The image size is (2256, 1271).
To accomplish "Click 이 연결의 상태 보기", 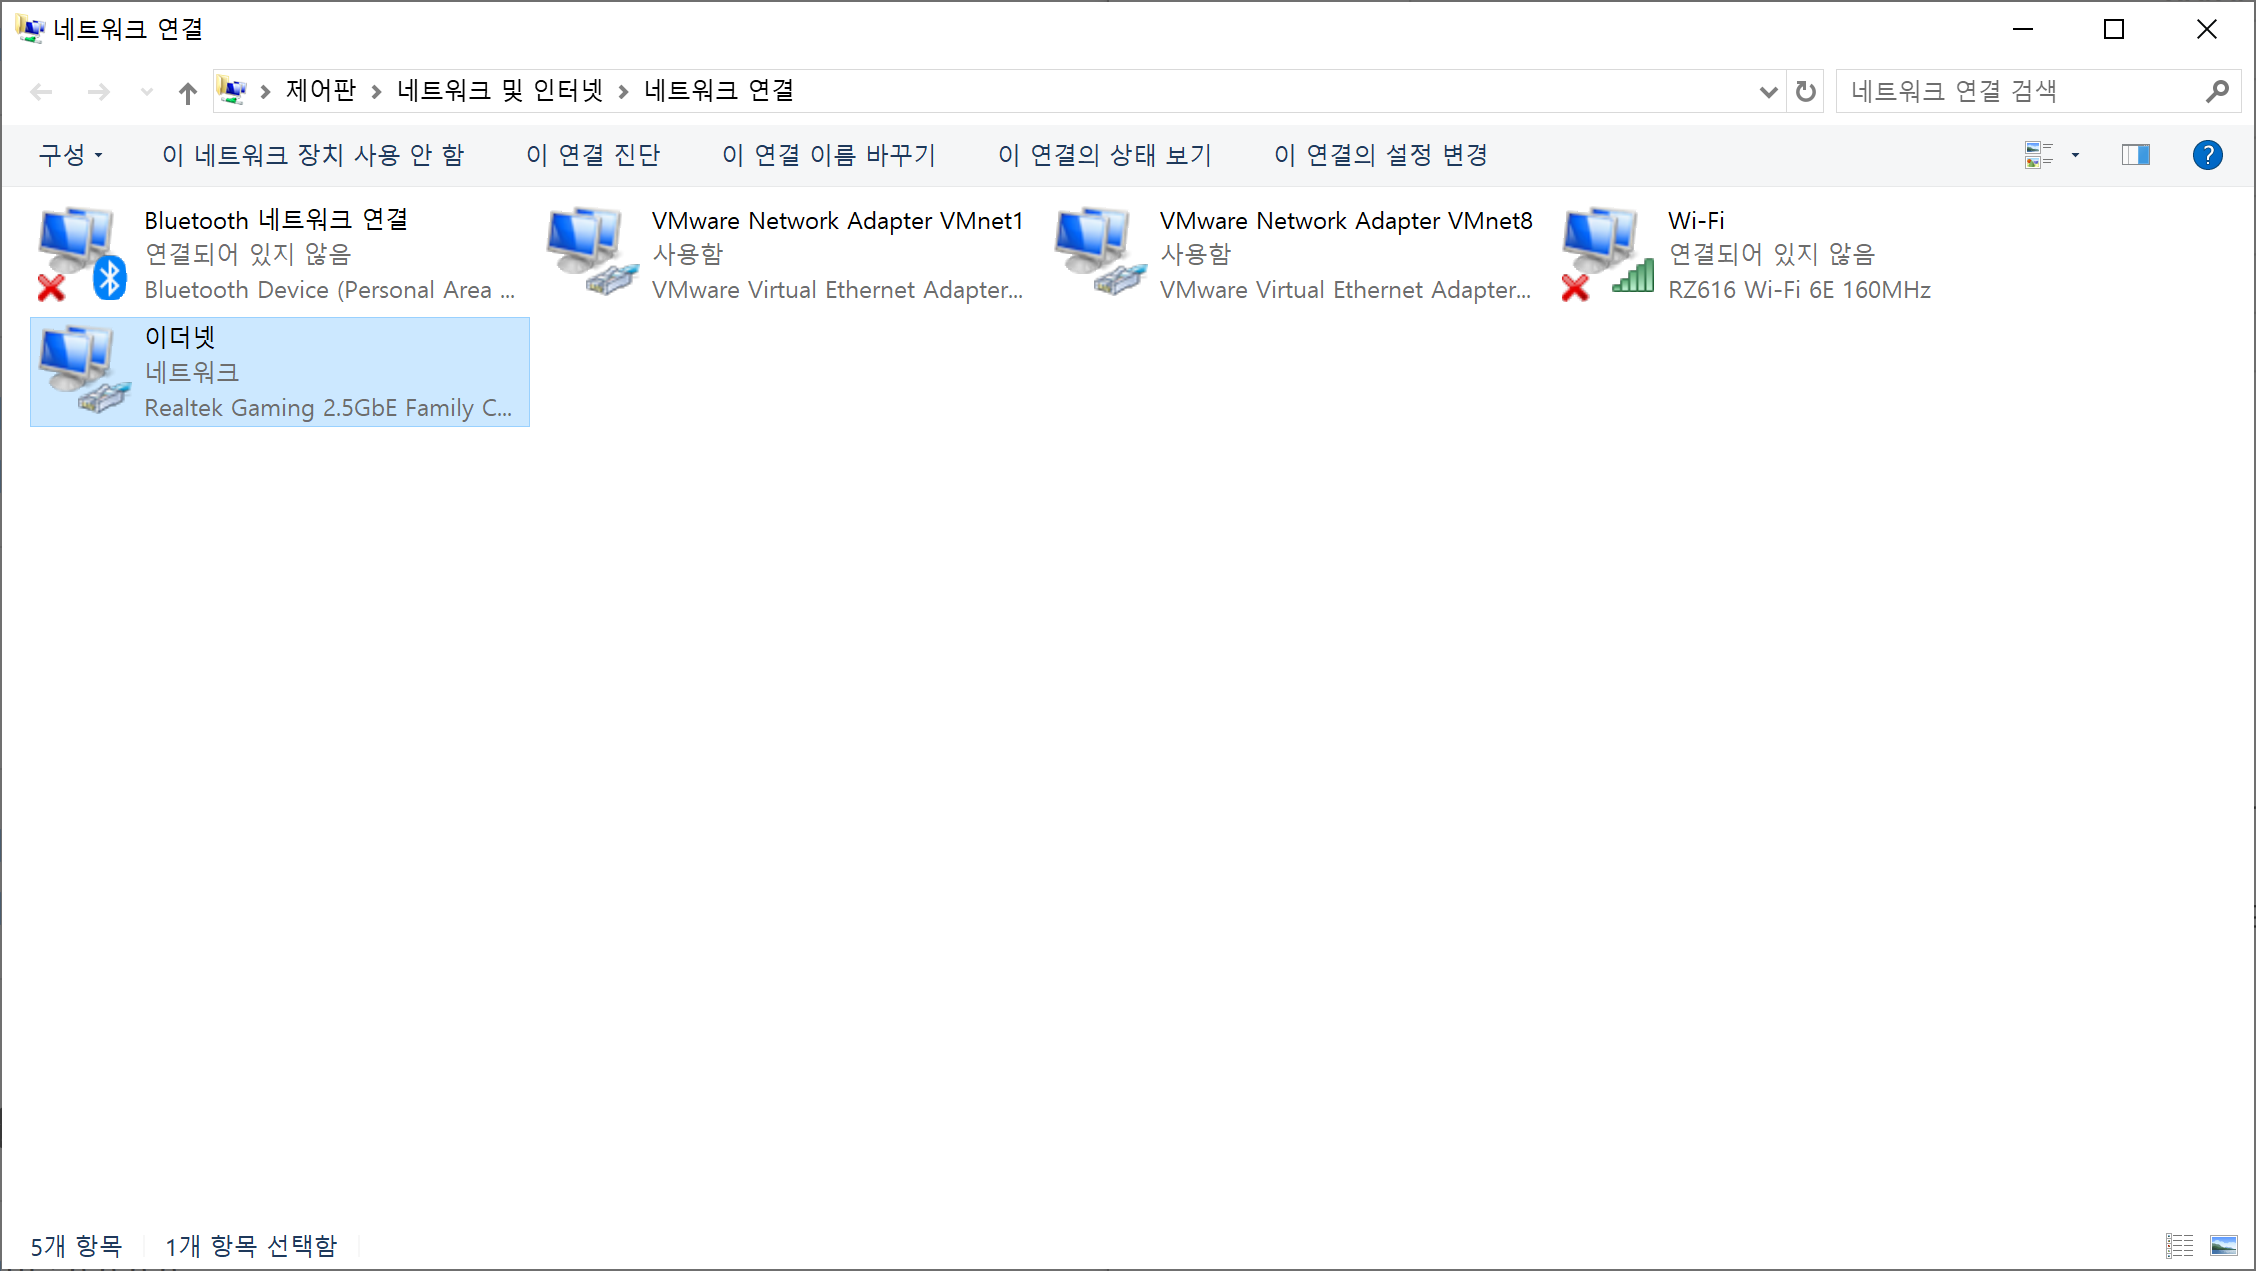I will [1104, 155].
